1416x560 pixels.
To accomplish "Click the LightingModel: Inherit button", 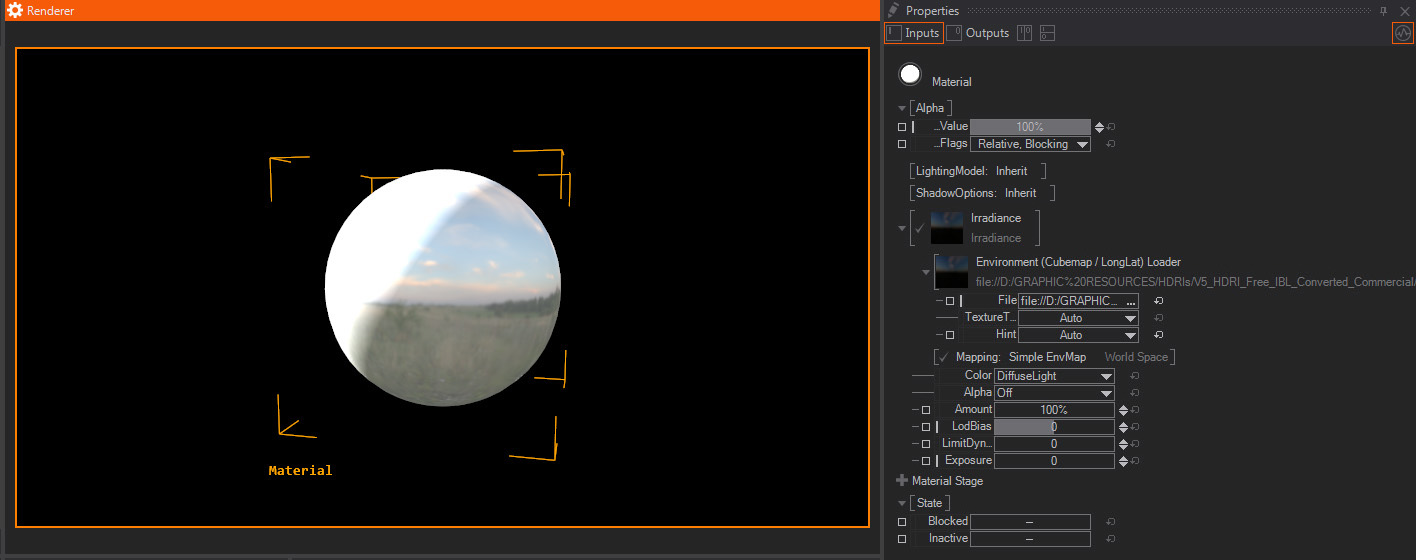I will click(977, 171).
